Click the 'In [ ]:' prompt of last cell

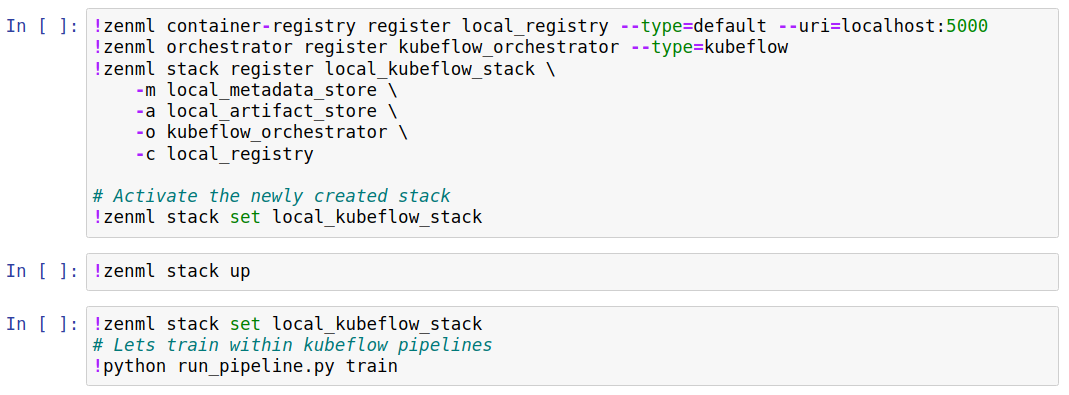pyautogui.click(x=42, y=324)
